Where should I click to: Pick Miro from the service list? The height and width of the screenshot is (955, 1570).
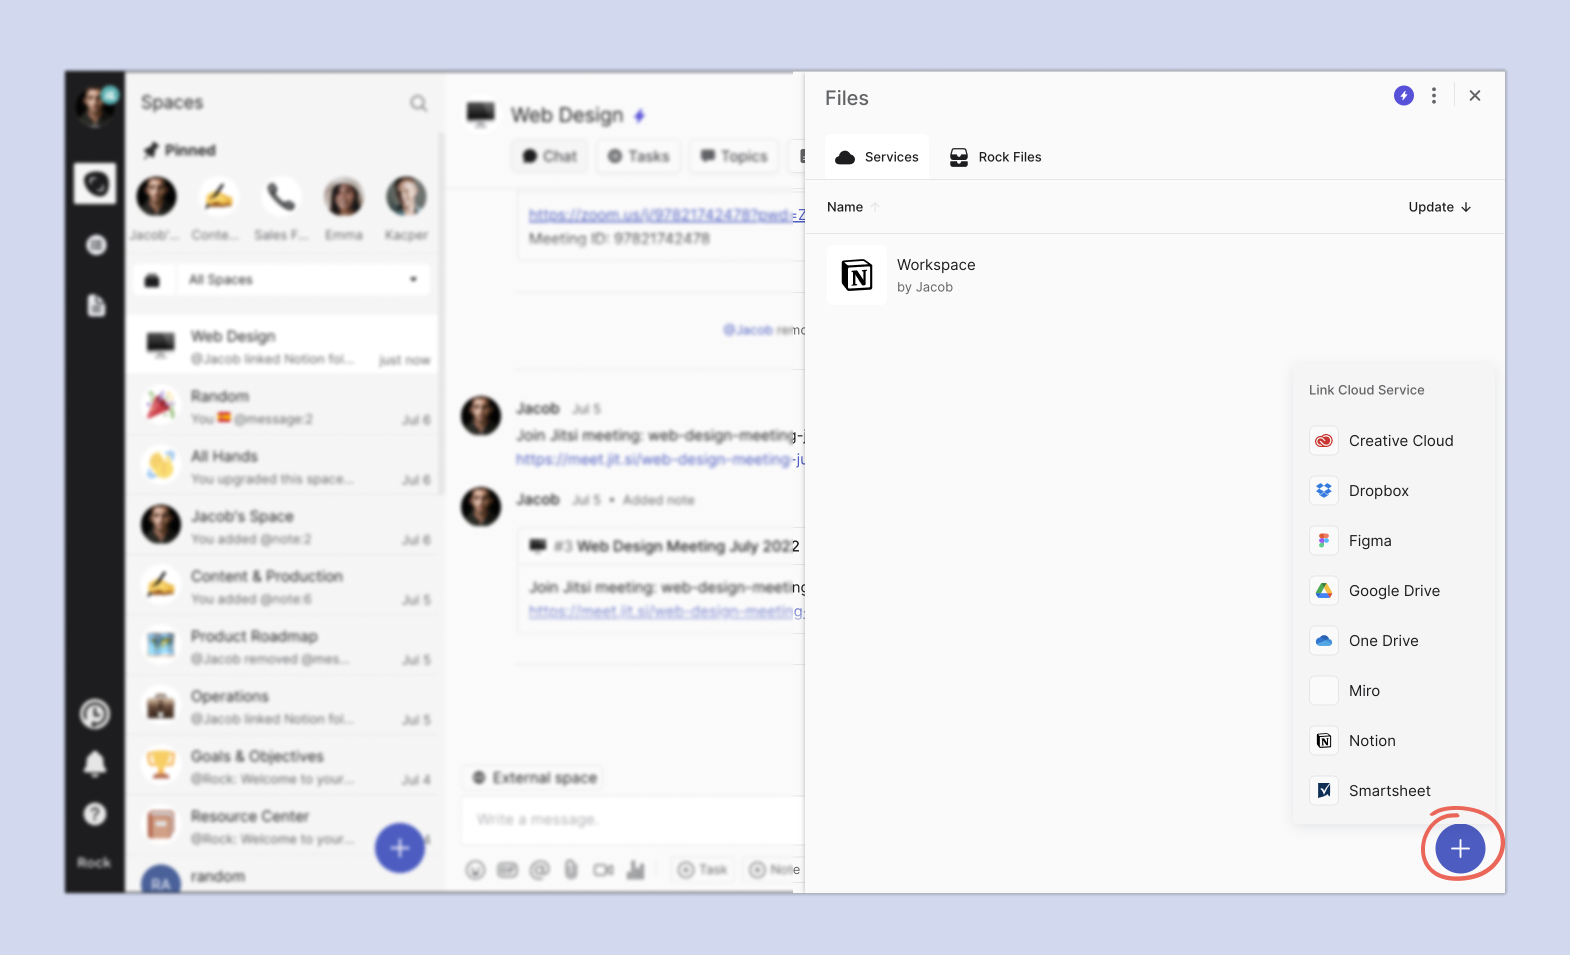pos(1363,691)
